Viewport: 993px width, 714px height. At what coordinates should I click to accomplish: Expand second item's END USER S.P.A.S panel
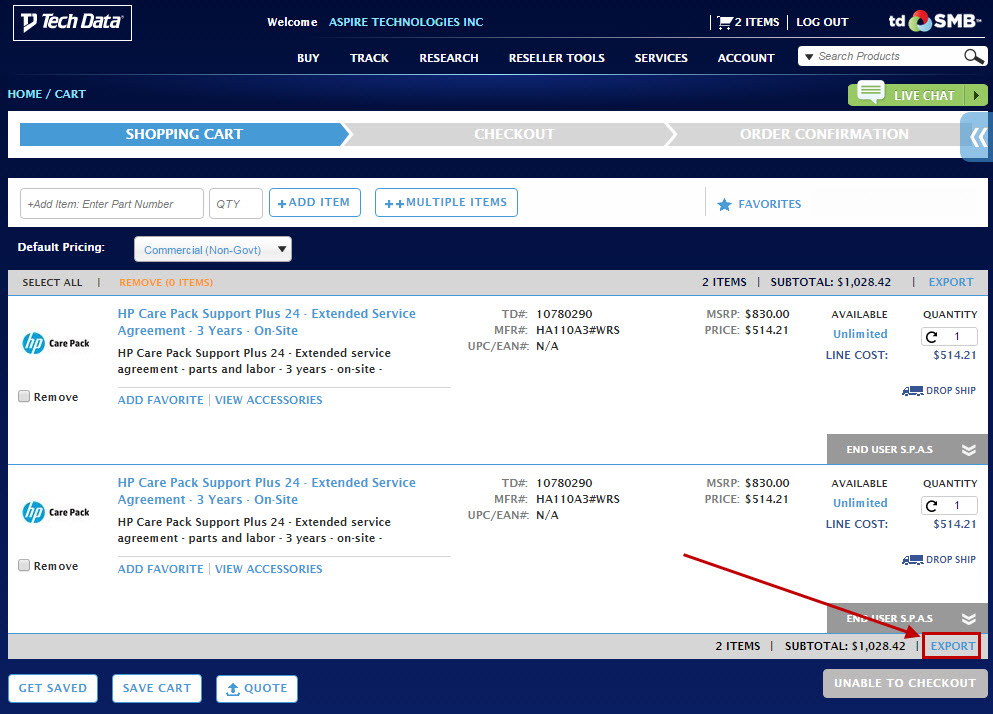pyautogui.click(x=906, y=618)
